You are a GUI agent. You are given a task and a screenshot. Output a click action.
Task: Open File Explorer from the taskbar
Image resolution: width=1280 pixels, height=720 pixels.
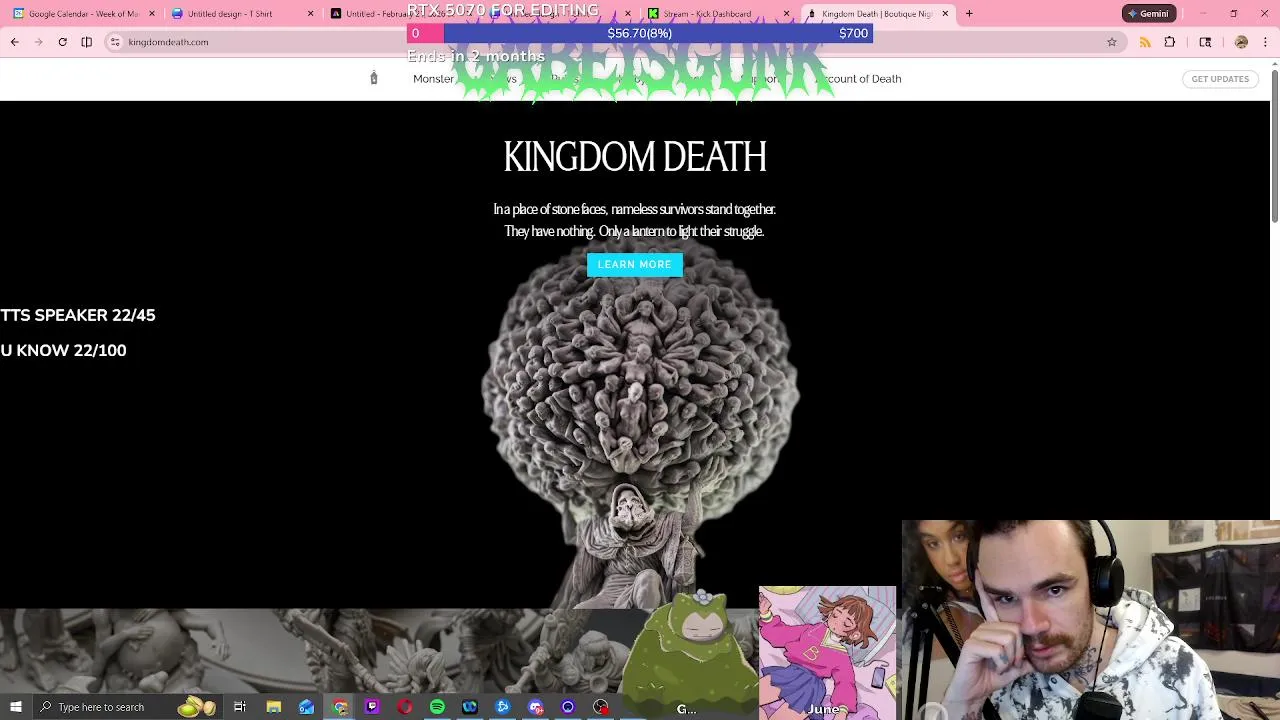[x=273, y=707]
